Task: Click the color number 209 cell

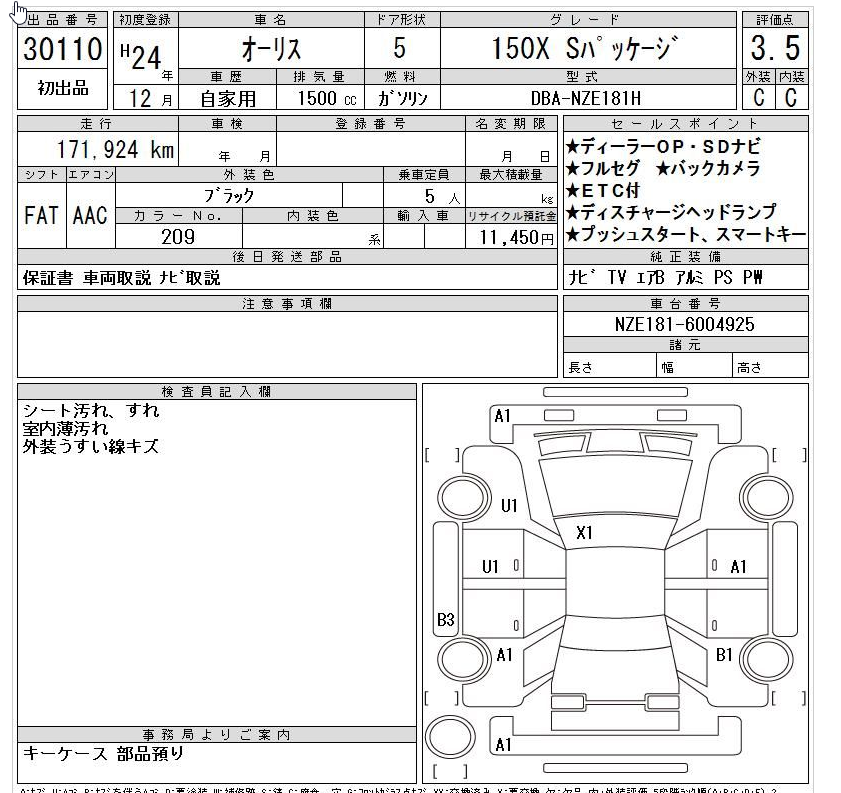Action: point(179,237)
